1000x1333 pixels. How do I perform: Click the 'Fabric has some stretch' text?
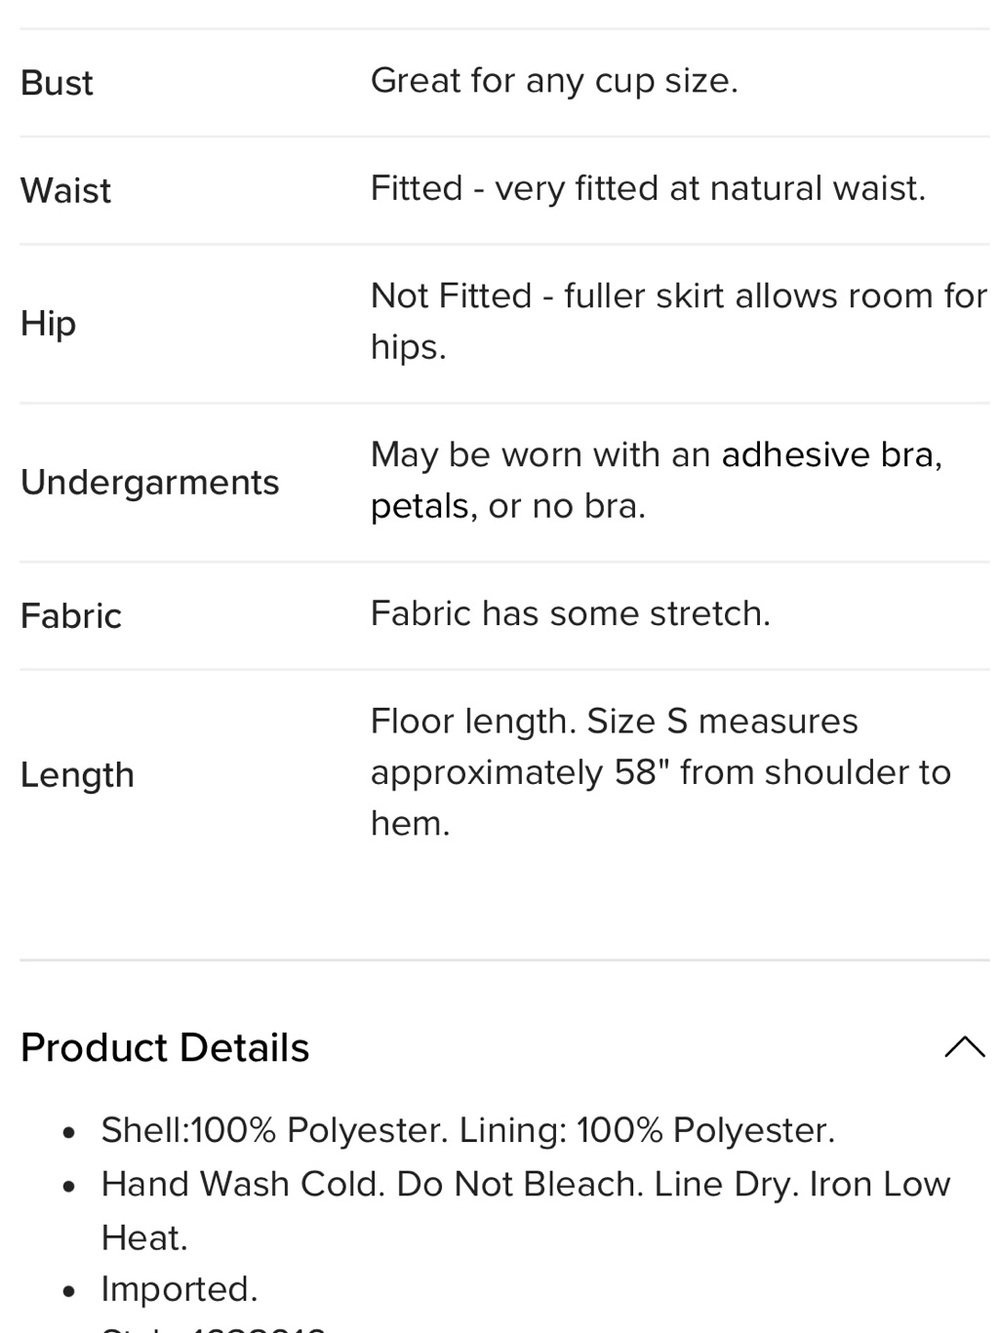570,613
